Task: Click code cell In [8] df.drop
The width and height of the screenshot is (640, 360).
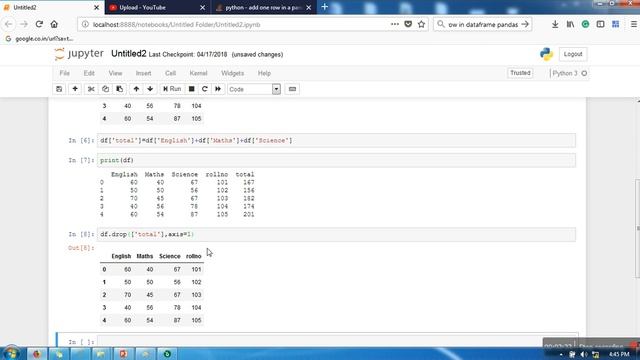Action: click(336, 234)
